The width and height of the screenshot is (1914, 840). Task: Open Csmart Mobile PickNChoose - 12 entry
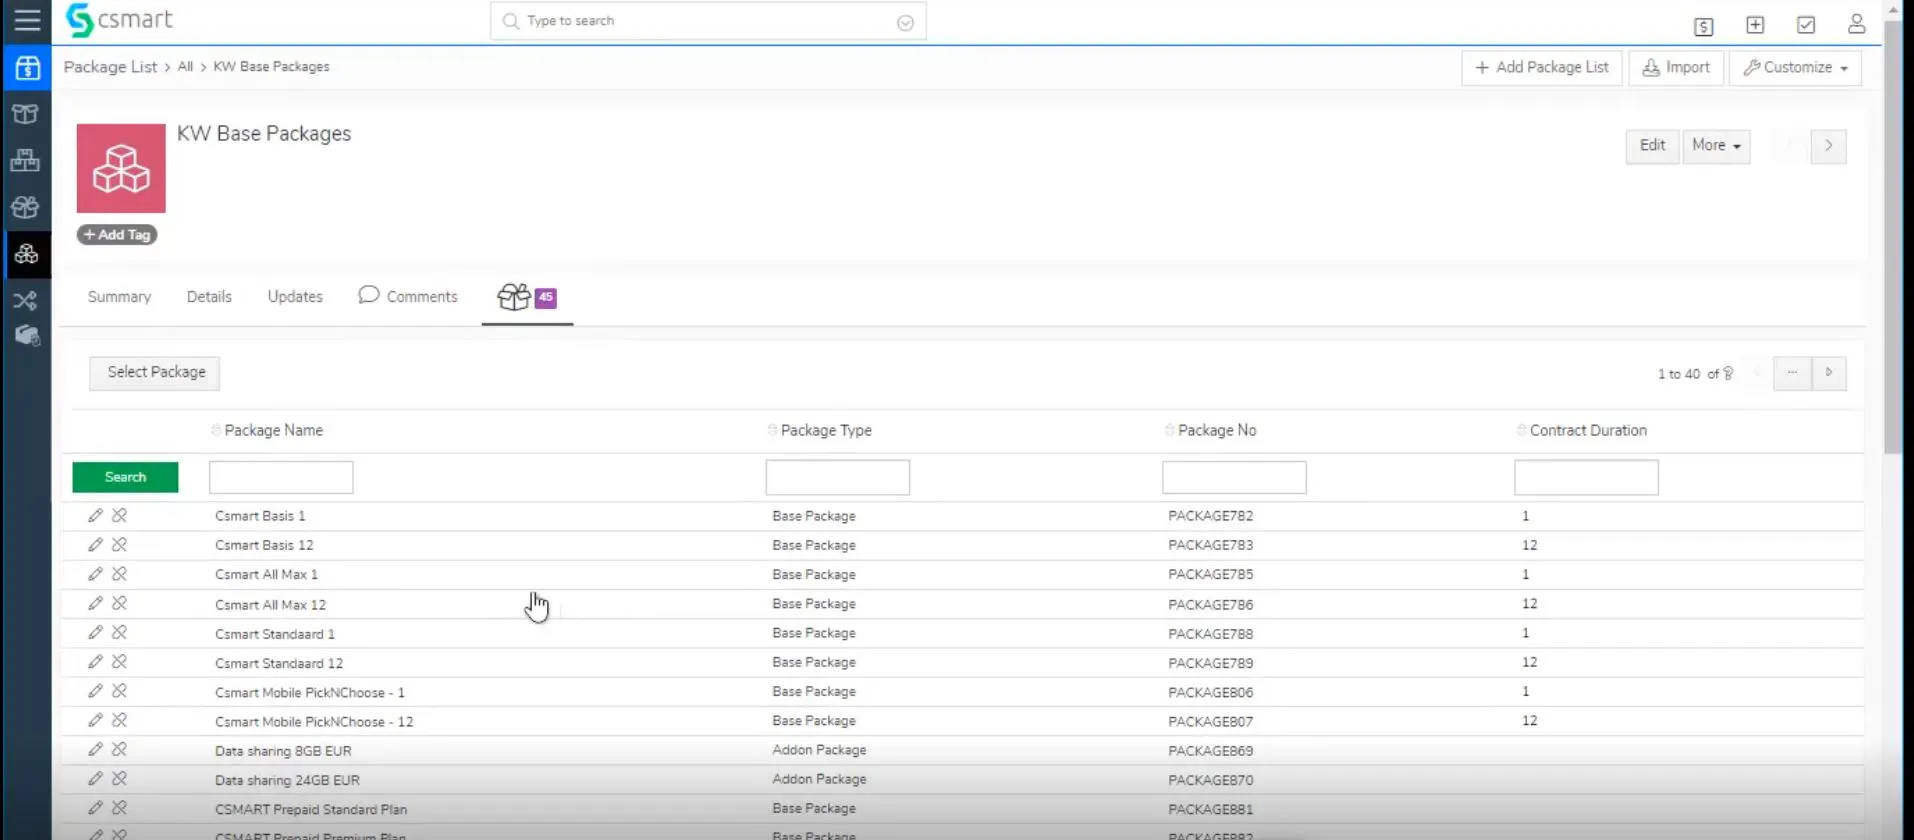click(314, 721)
